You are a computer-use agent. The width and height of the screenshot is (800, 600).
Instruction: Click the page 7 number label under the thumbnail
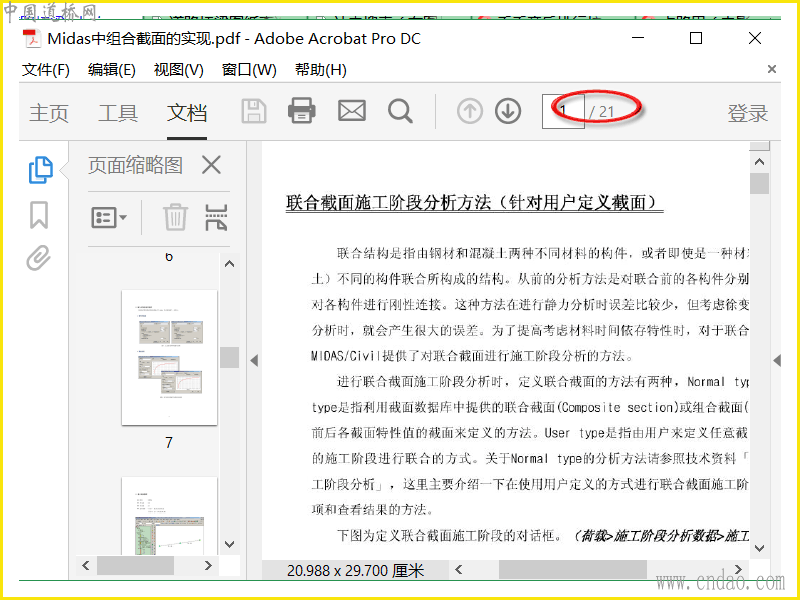tap(169, 443)
